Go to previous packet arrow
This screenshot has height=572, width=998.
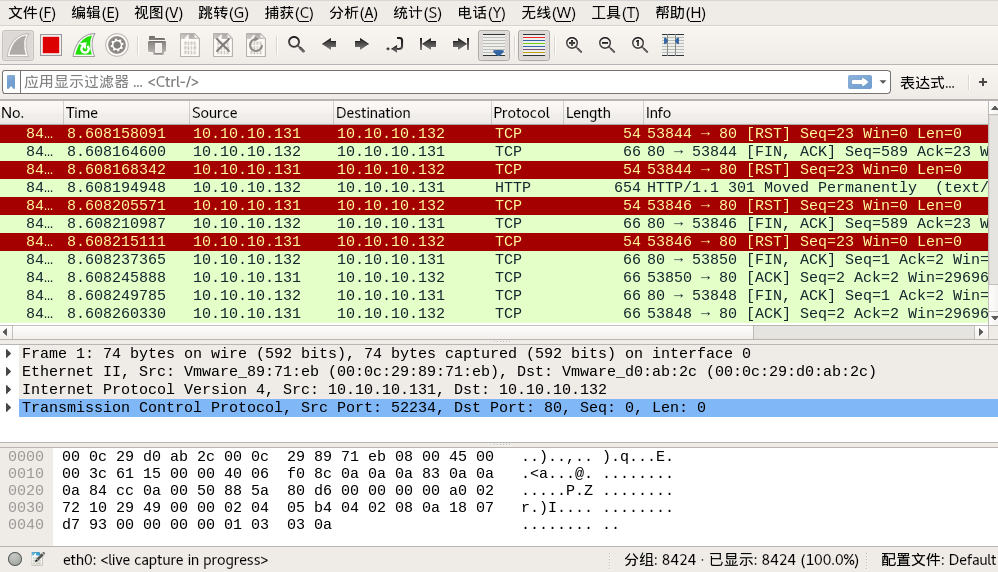pos(329,45)
